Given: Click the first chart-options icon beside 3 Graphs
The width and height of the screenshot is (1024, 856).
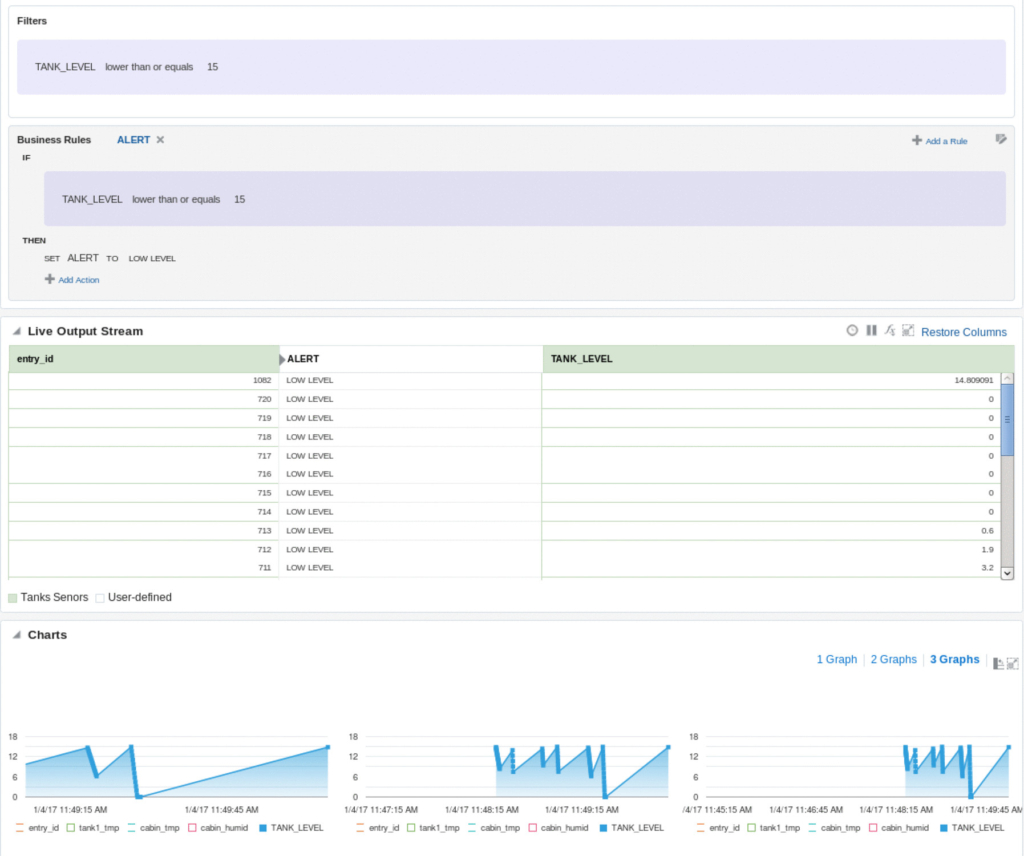Looking at the screenshot, I should click(998, 663).
